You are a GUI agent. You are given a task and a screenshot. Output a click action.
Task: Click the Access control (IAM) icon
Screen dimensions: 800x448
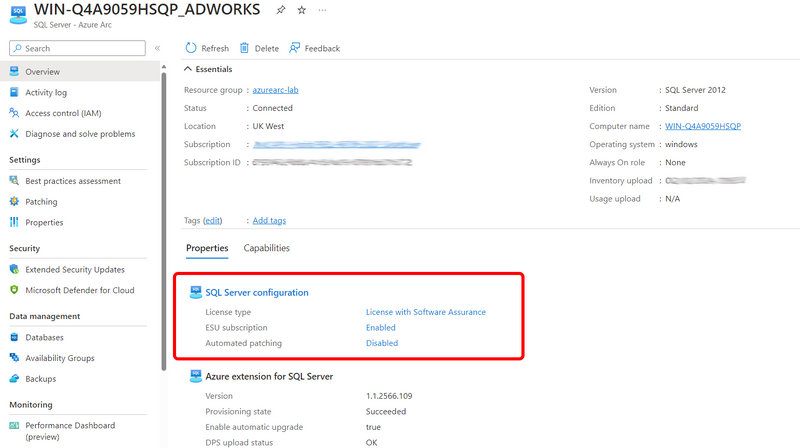14,113
